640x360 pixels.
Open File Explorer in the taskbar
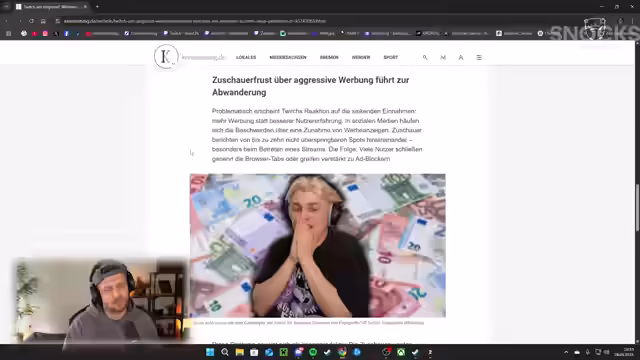(x=240, y=352)
